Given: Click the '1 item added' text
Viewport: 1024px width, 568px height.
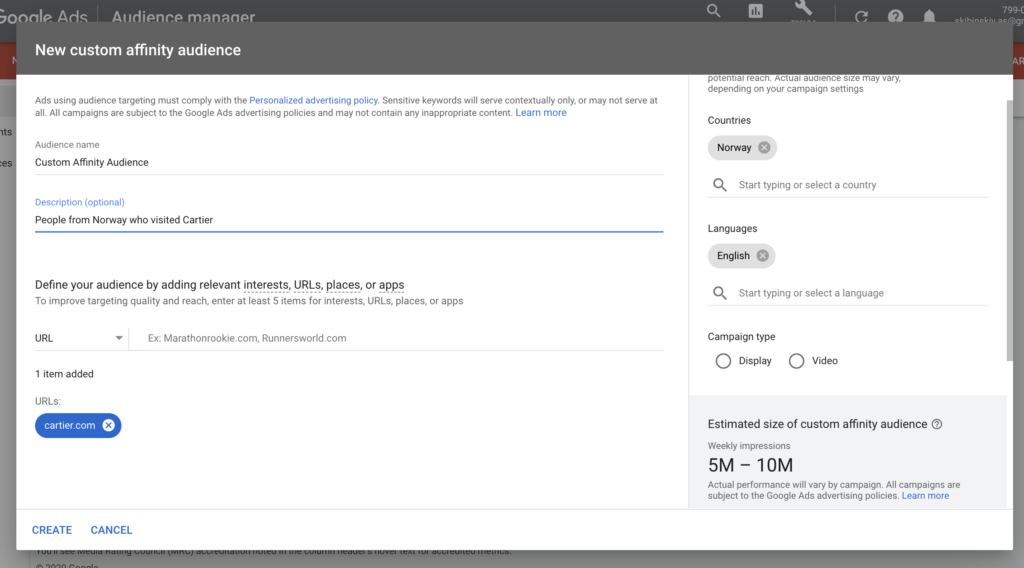Looking at the screenshot, I should tap(64, 374).
